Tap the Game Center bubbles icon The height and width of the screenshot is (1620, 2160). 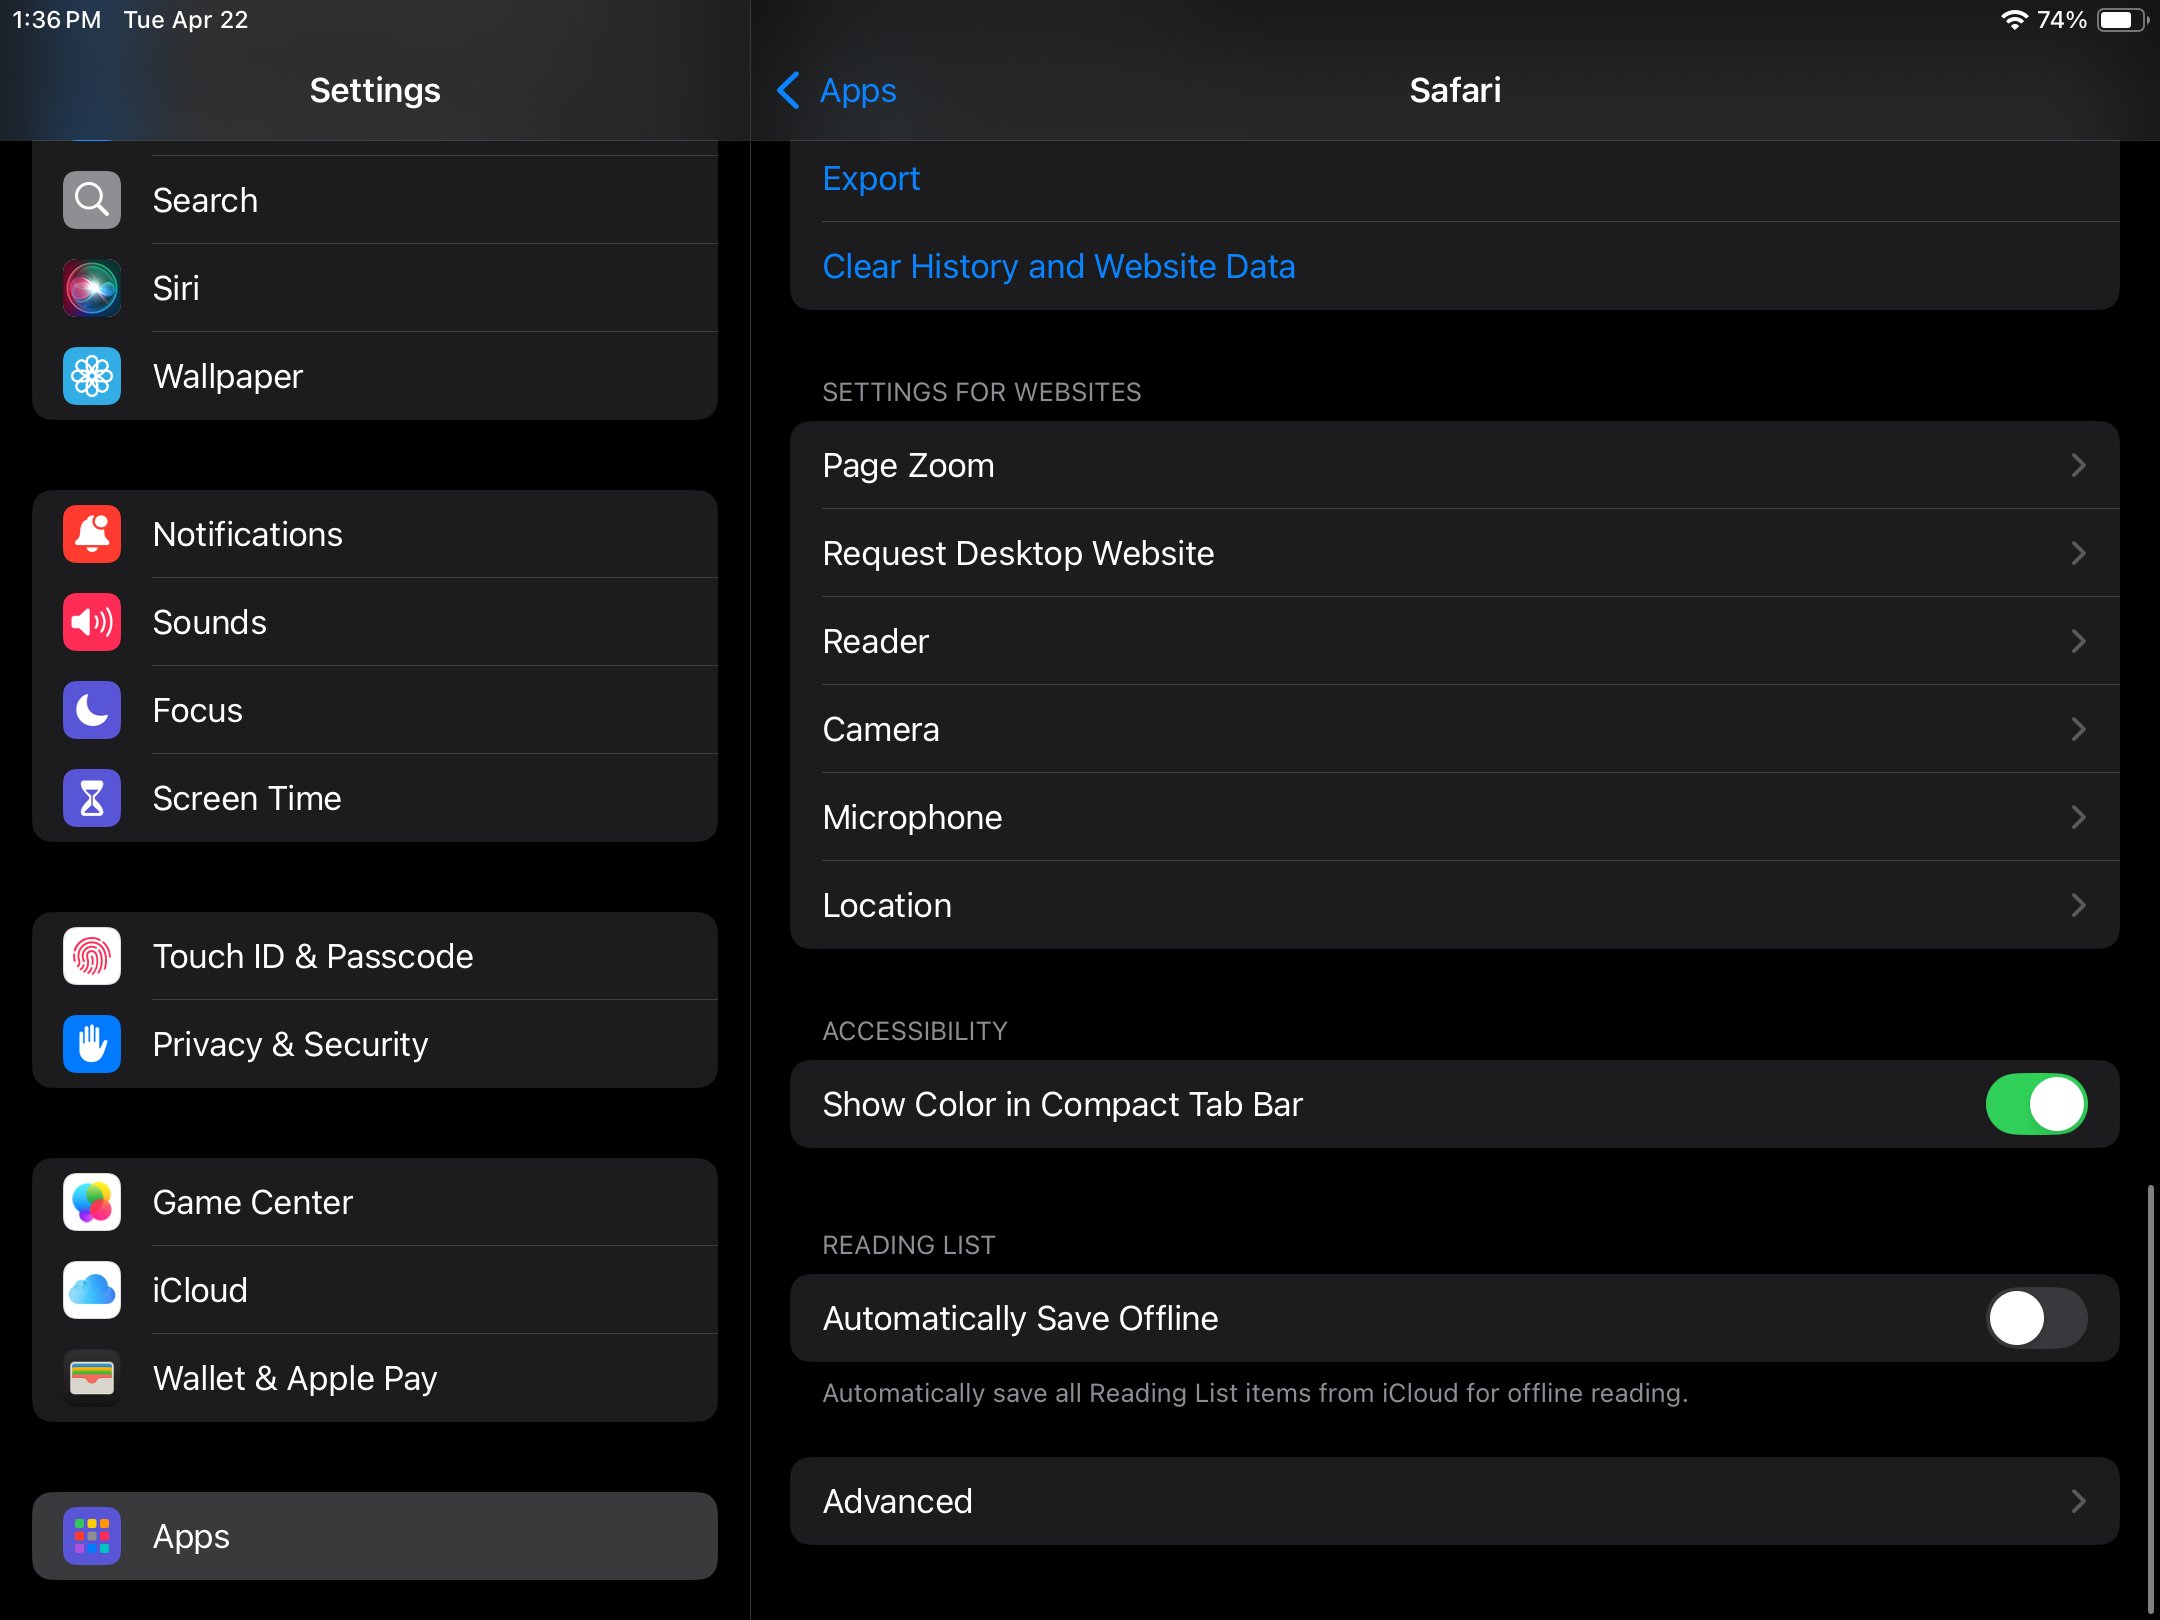(x=92, y=1202)
